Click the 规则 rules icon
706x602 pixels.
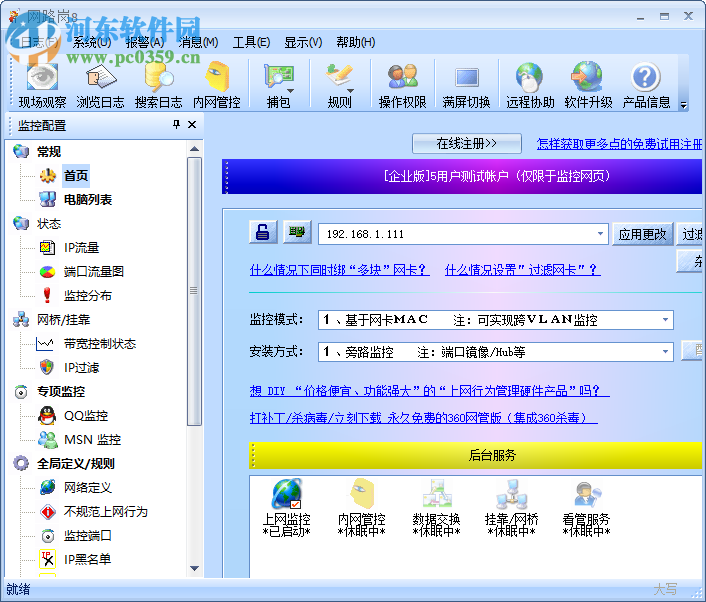click(339, 77)
